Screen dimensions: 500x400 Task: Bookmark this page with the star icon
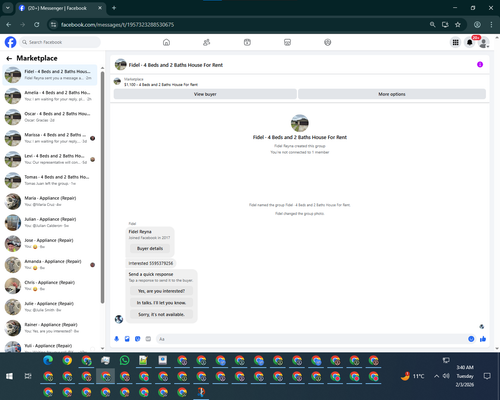point(458,25)
